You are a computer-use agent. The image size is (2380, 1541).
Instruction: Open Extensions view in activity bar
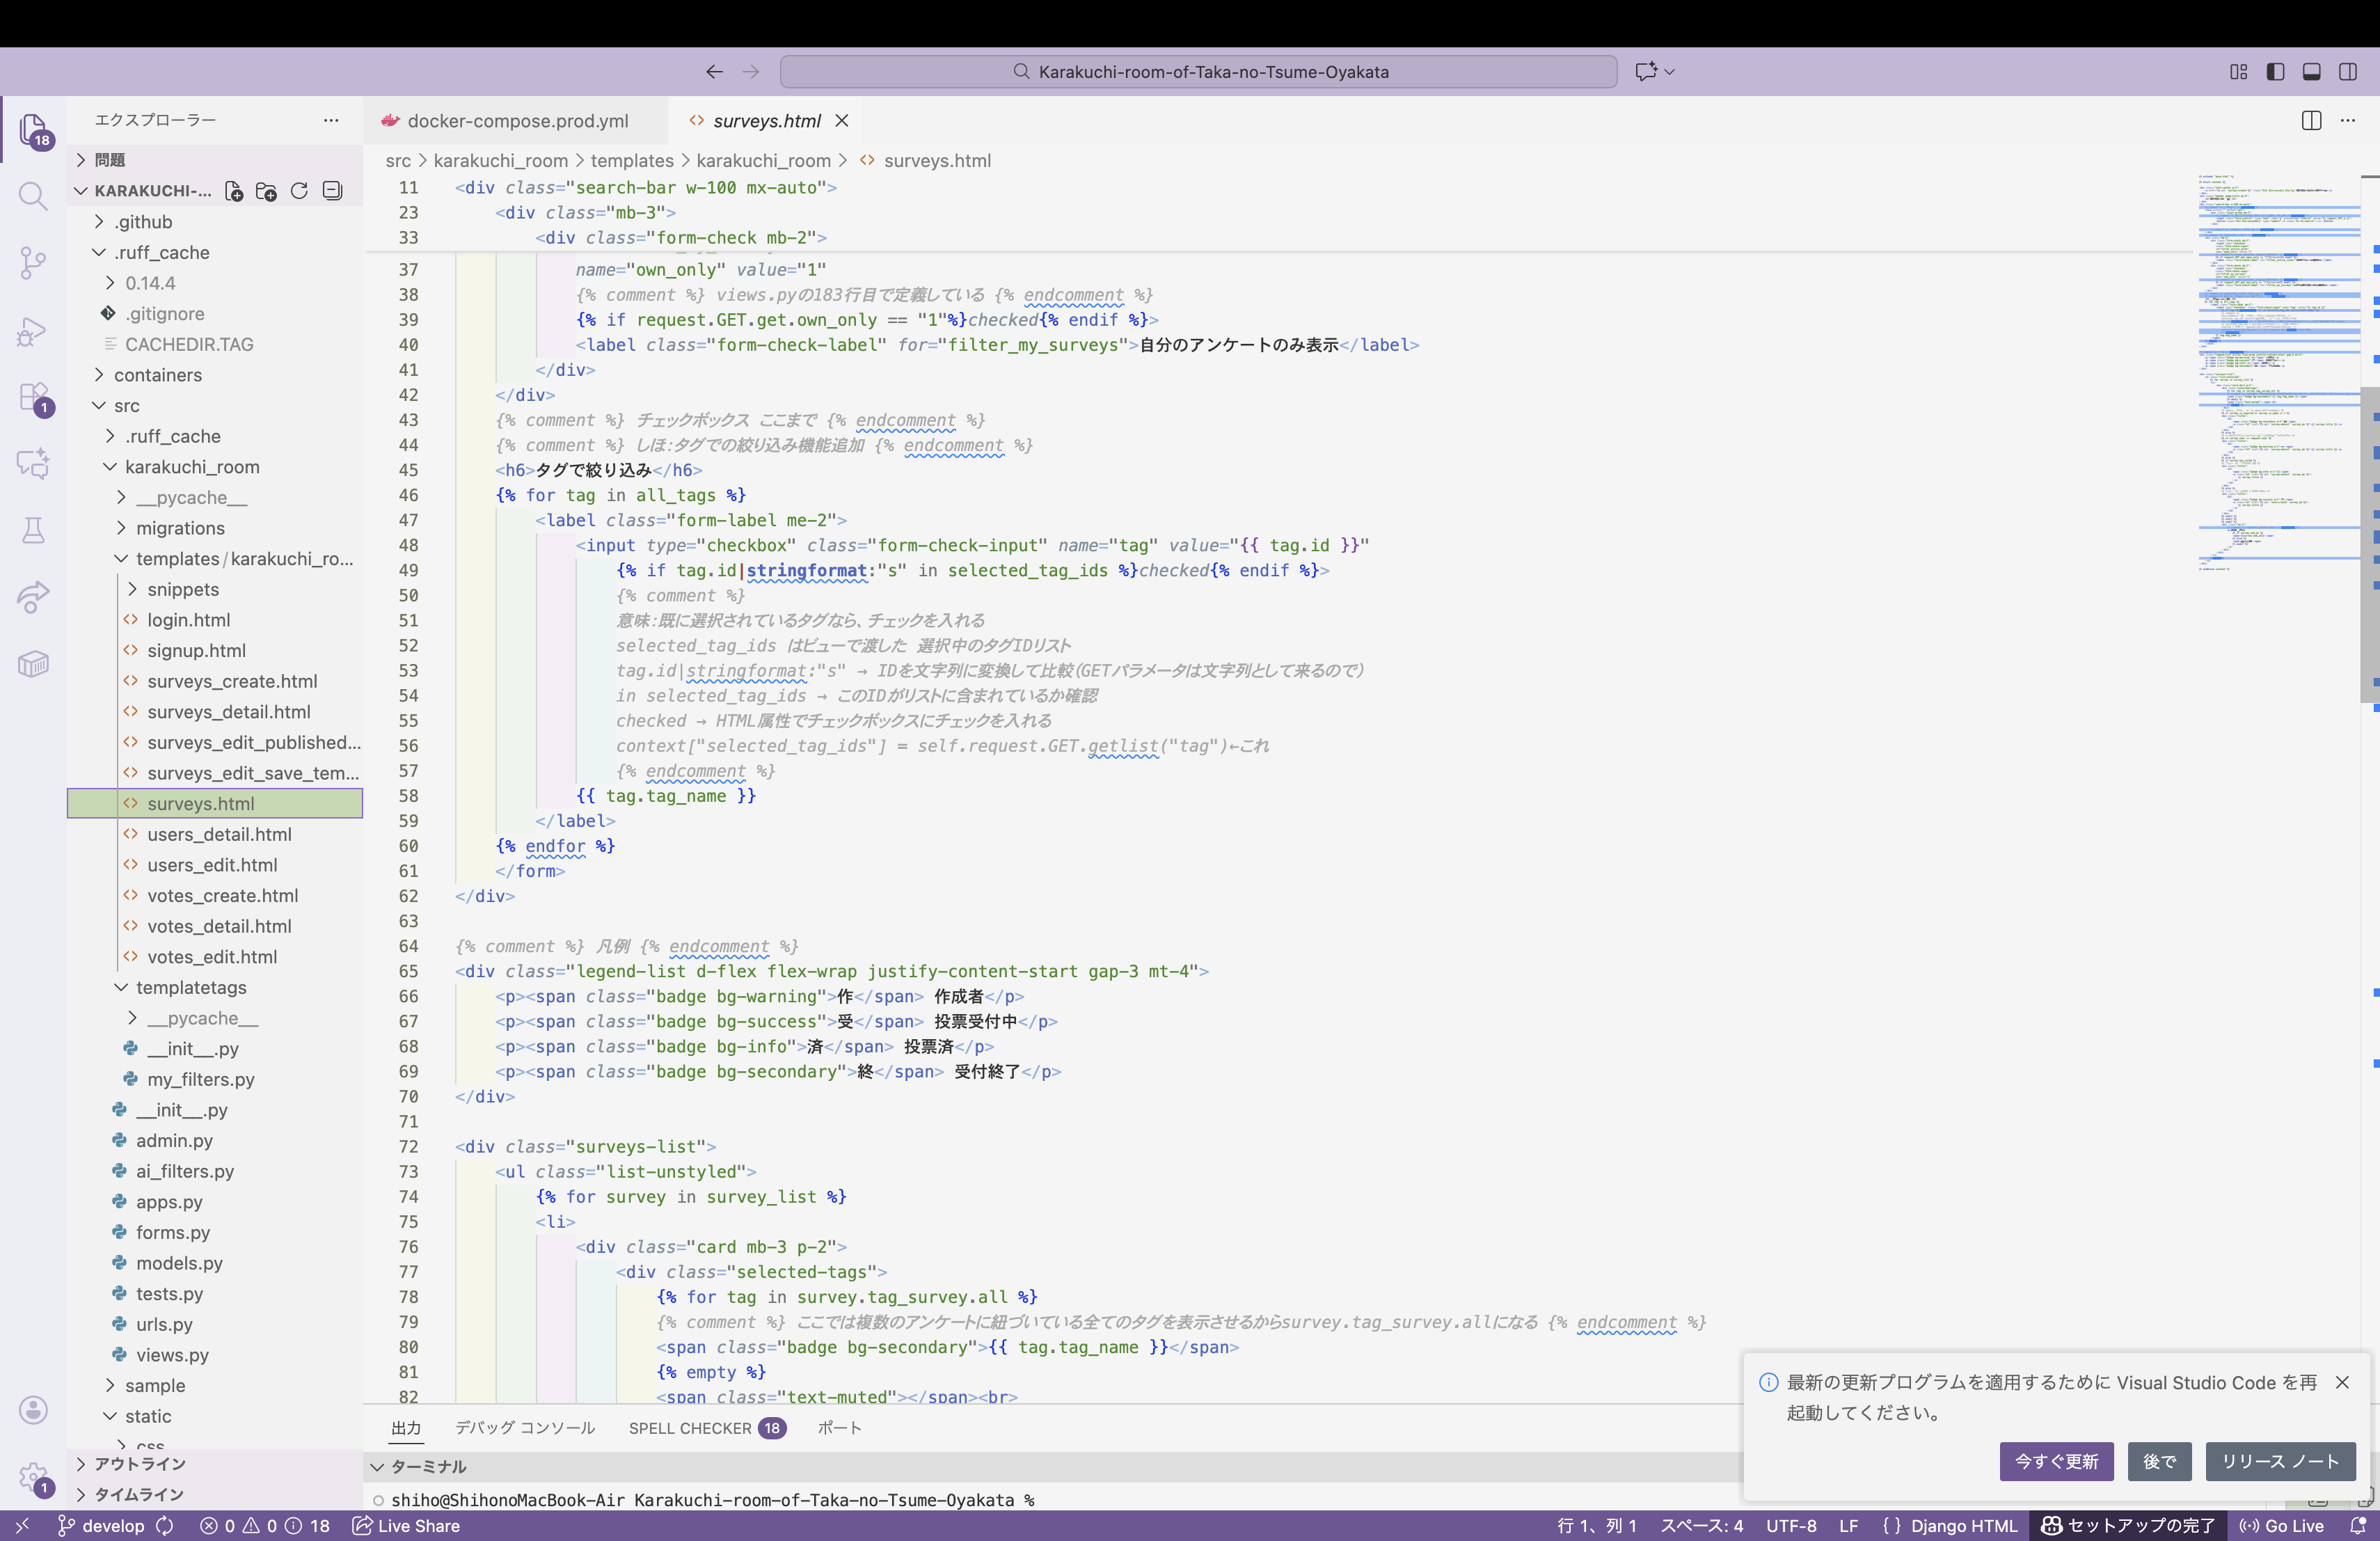[33, 397]
